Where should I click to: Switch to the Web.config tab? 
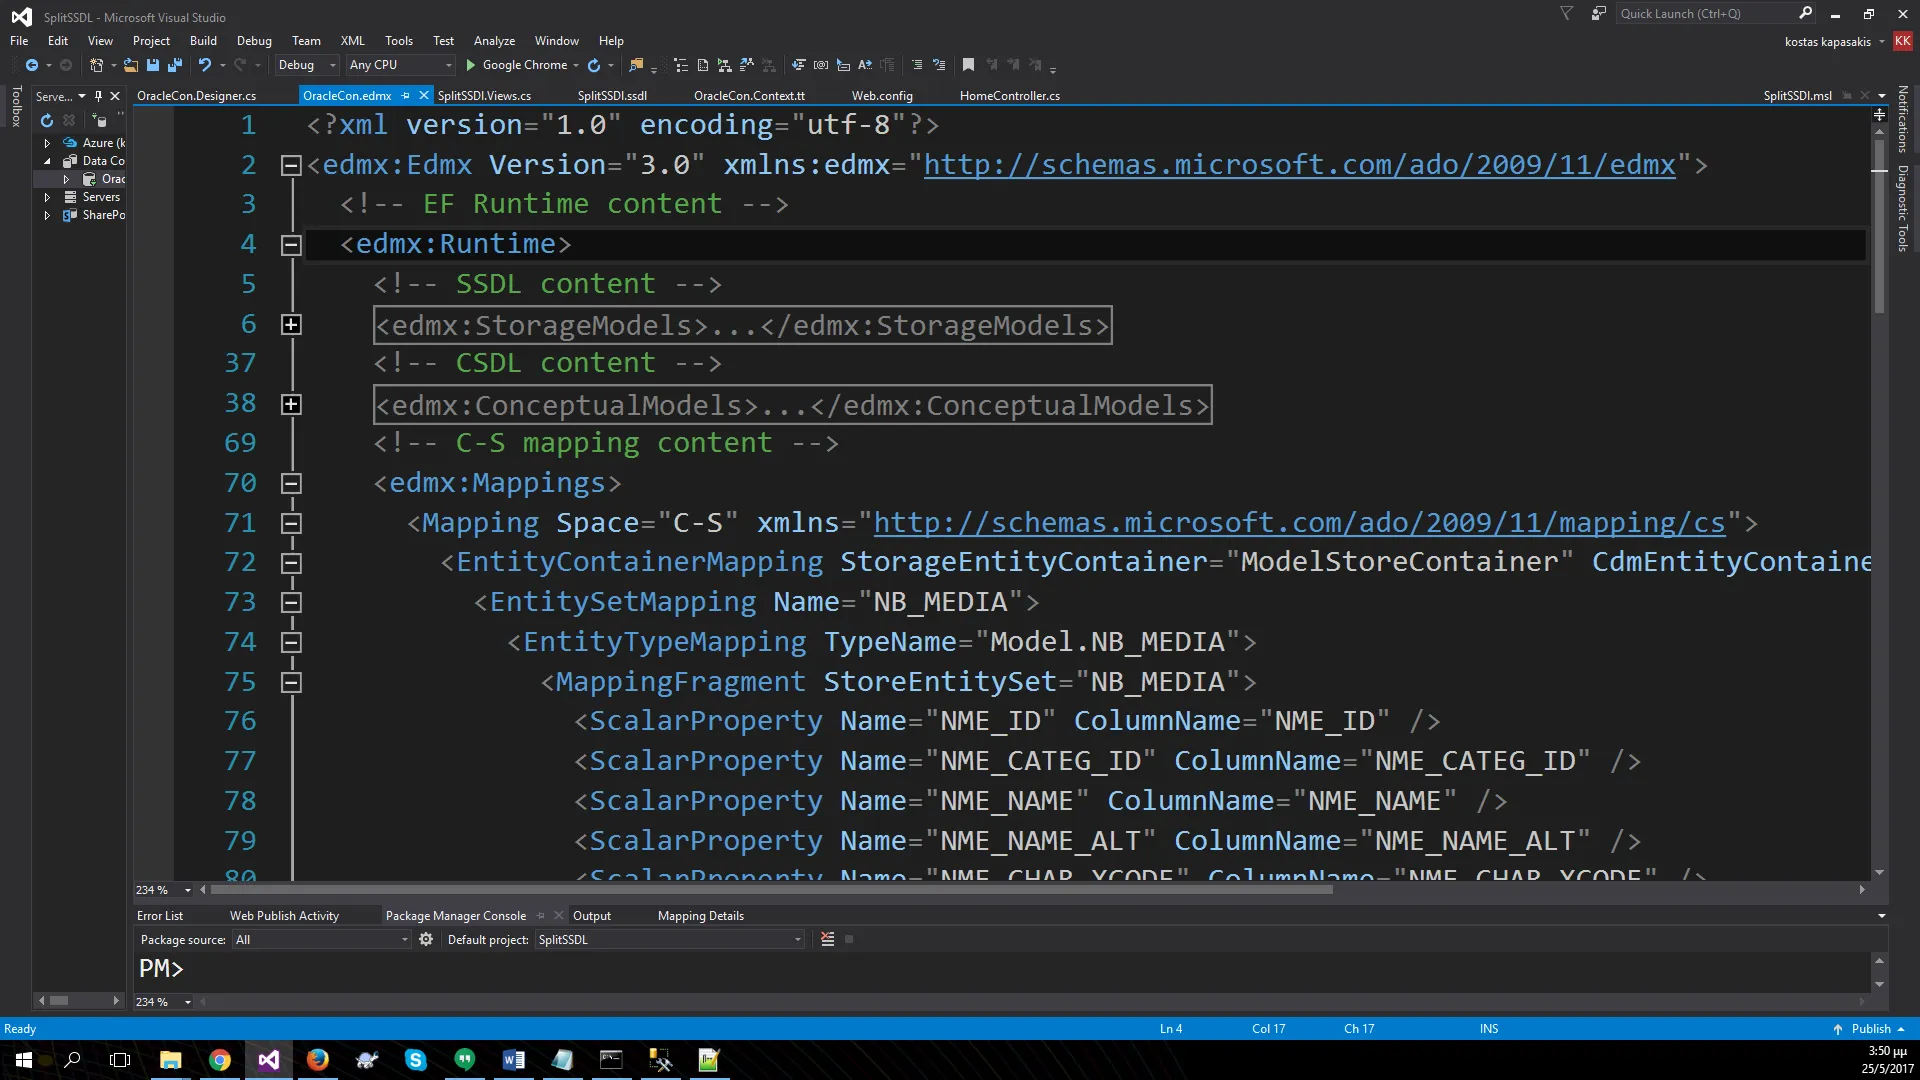click(x=881, y=96)
